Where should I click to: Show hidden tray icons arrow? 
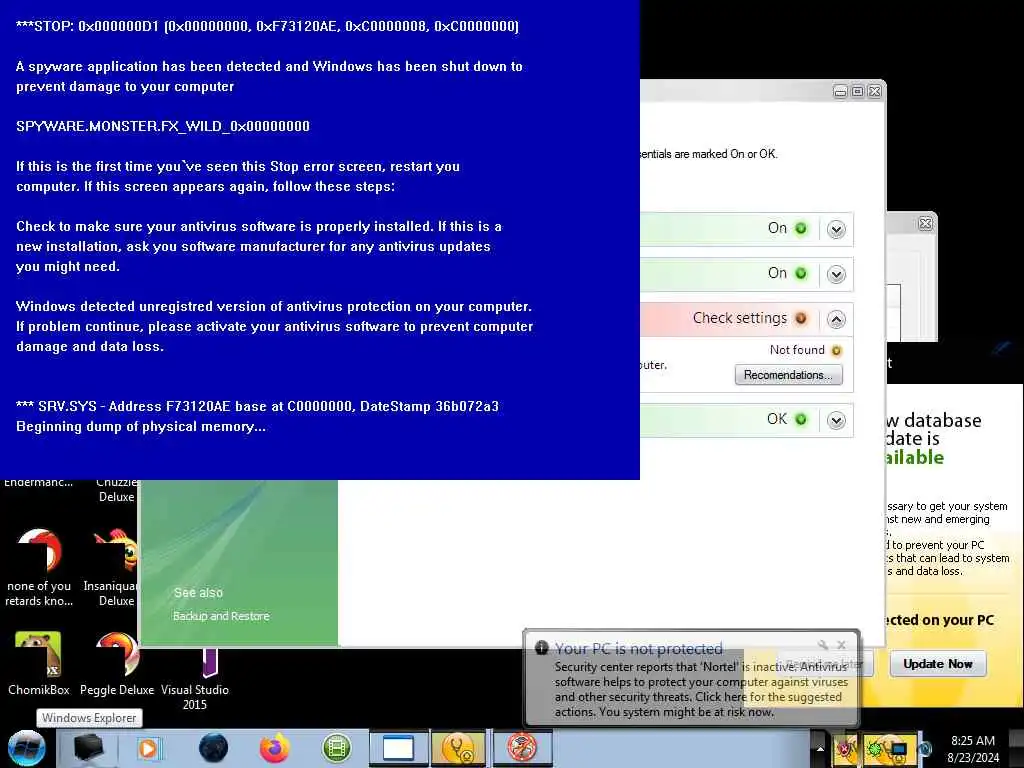[820, 749]
